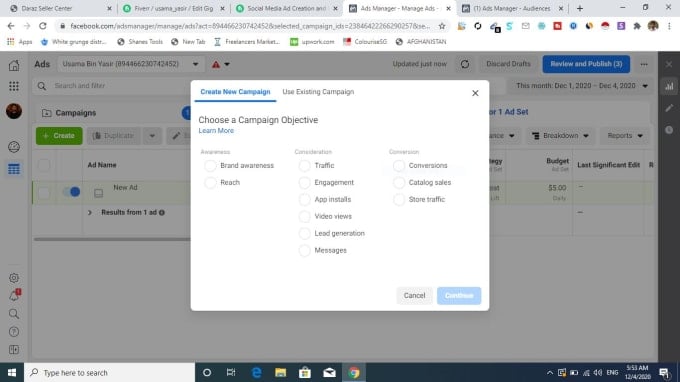Image resolution: width=680 pixels, height=382 pixels.
Task: Select Brand awareness objective
Action: 210,166
